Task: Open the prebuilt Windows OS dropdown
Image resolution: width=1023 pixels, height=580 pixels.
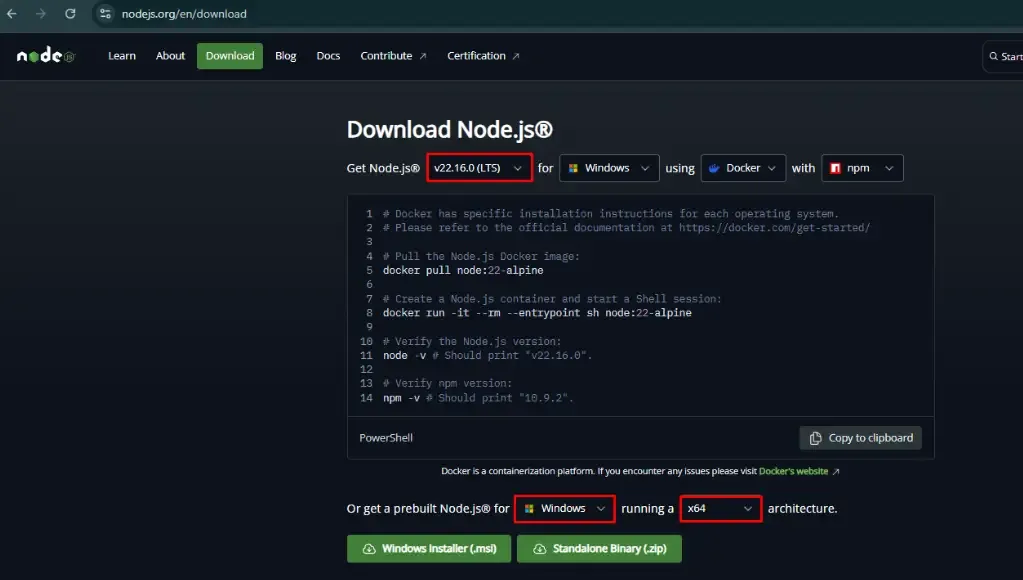Action: coord(564,508)
